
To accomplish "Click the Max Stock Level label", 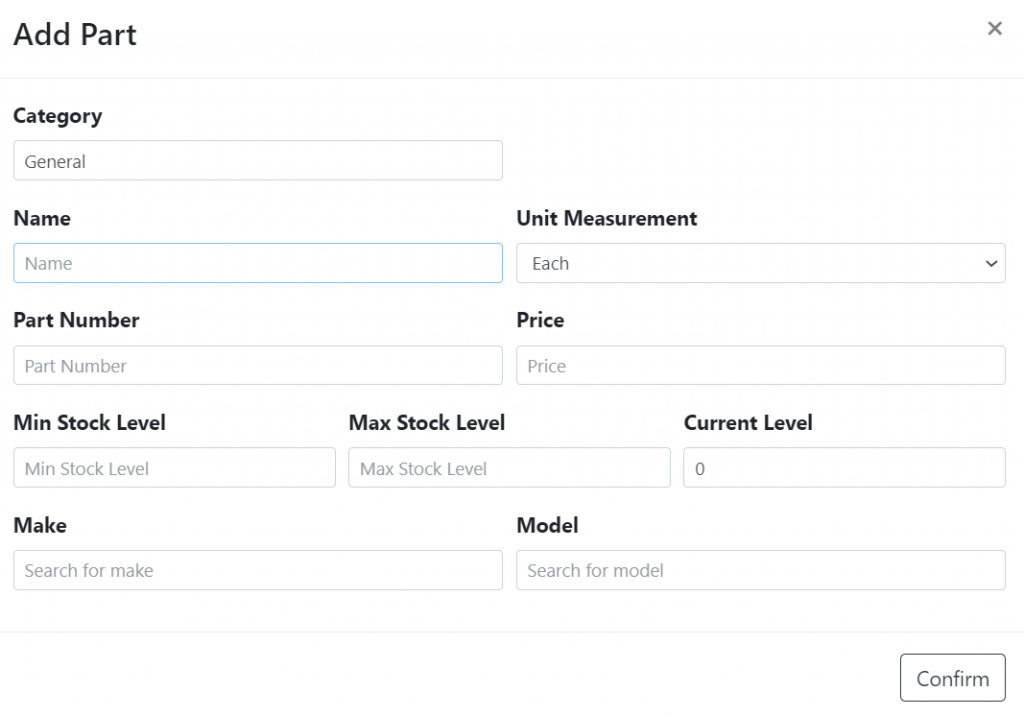I will pos(427,423).
